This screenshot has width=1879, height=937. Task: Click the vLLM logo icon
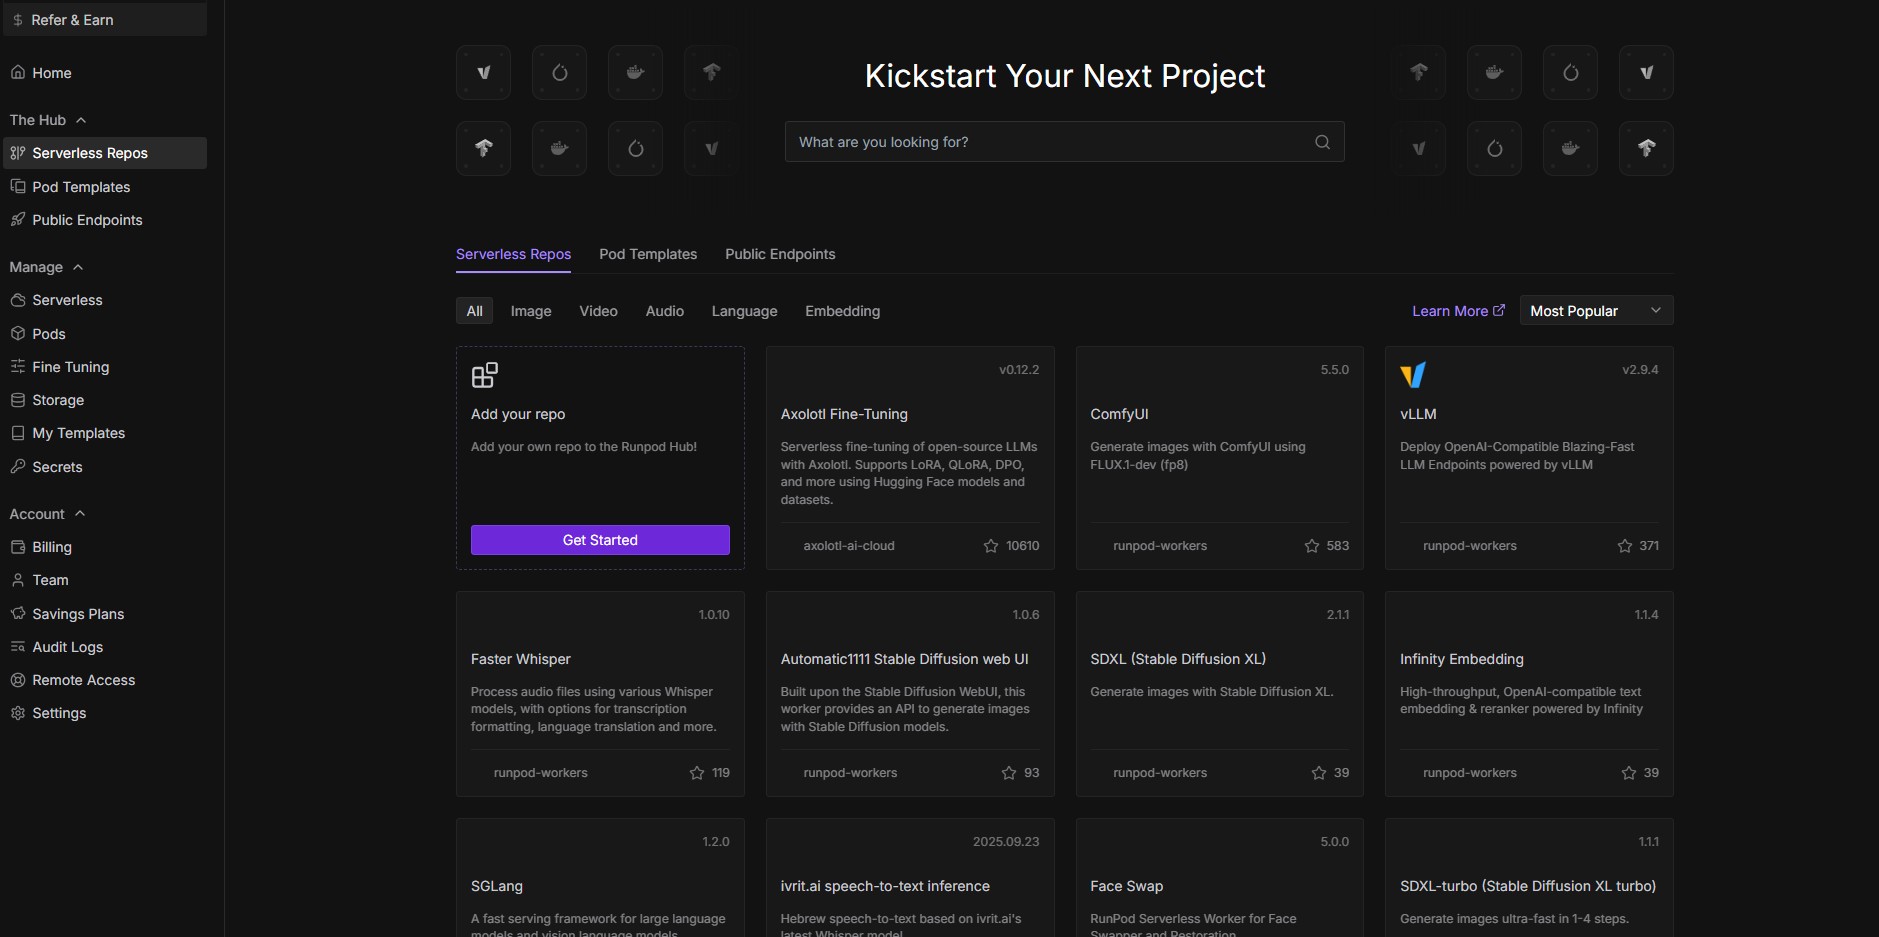(1413, 375)
